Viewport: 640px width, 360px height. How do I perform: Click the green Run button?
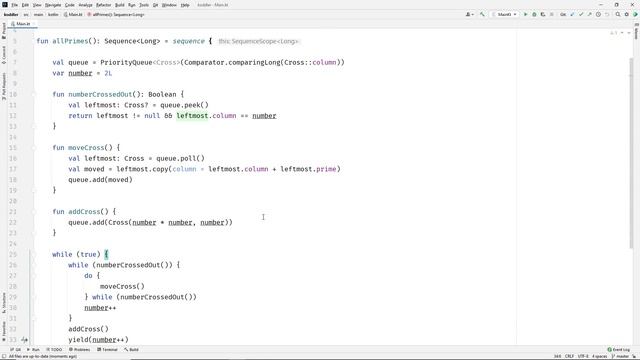pyautogui.click(x=525, y=15)
